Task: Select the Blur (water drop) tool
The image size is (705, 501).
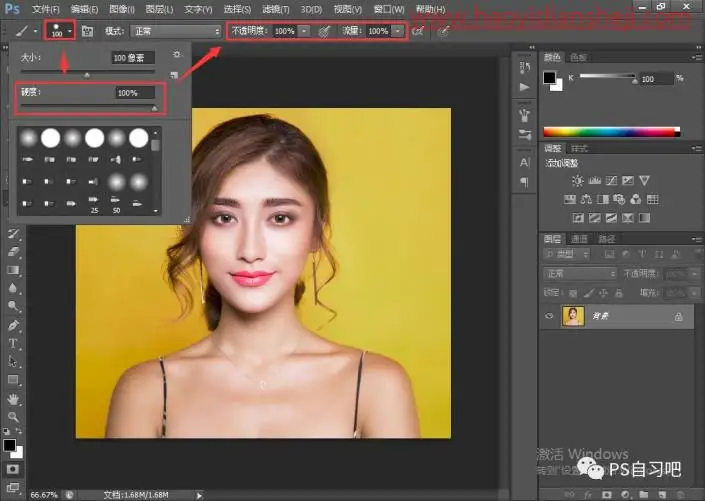Action: pyautogui.click(x=13, y=288)
